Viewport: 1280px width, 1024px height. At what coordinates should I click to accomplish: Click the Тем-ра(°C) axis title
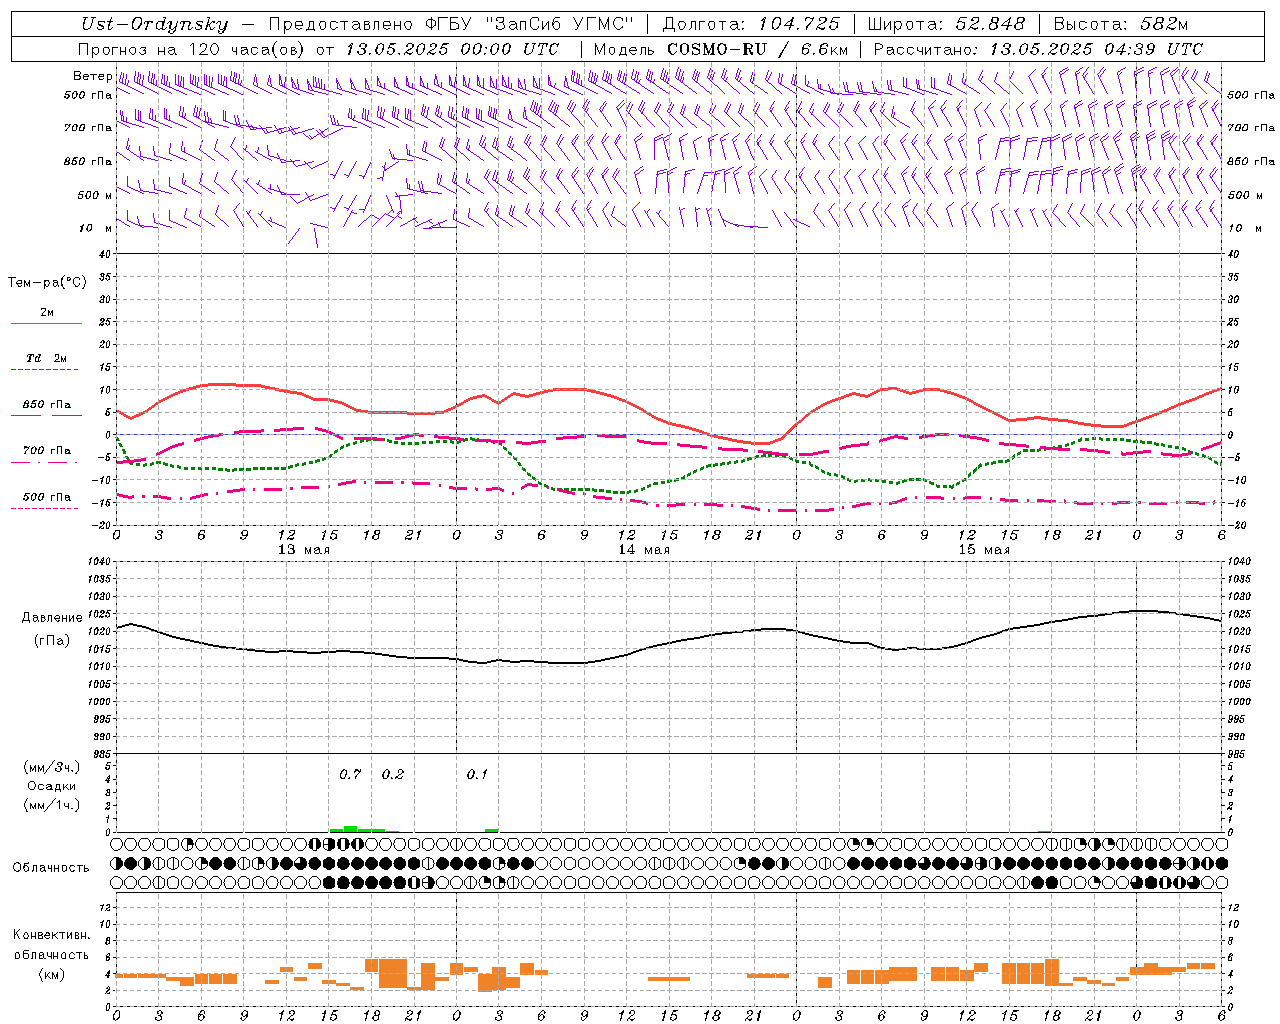coord(47,283)
